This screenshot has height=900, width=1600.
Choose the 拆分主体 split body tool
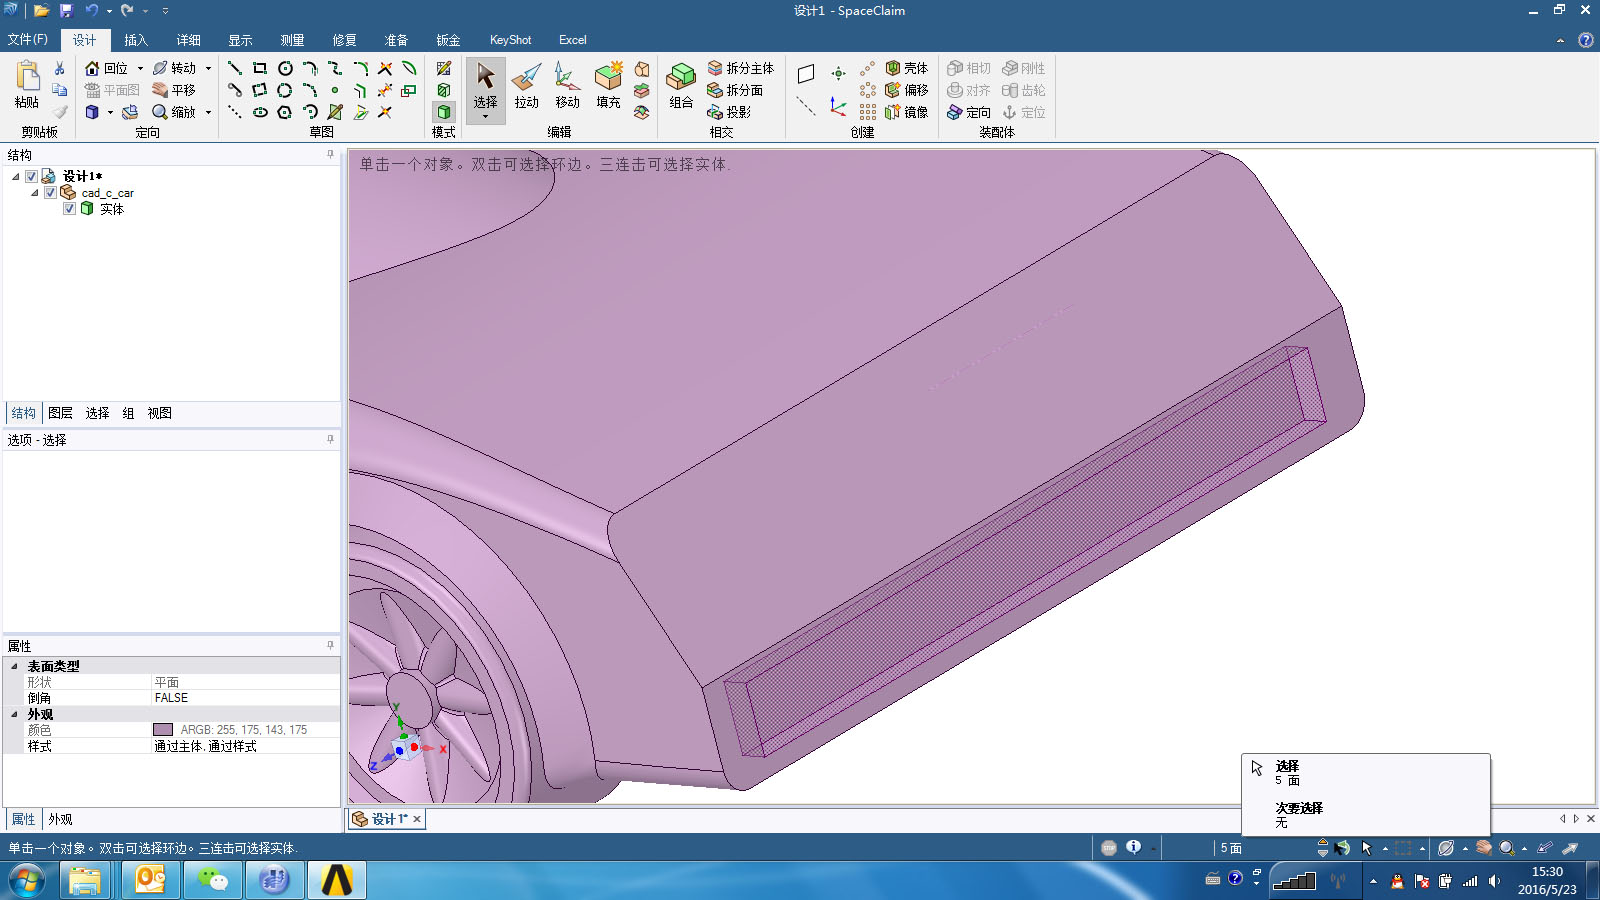[741, 68]
